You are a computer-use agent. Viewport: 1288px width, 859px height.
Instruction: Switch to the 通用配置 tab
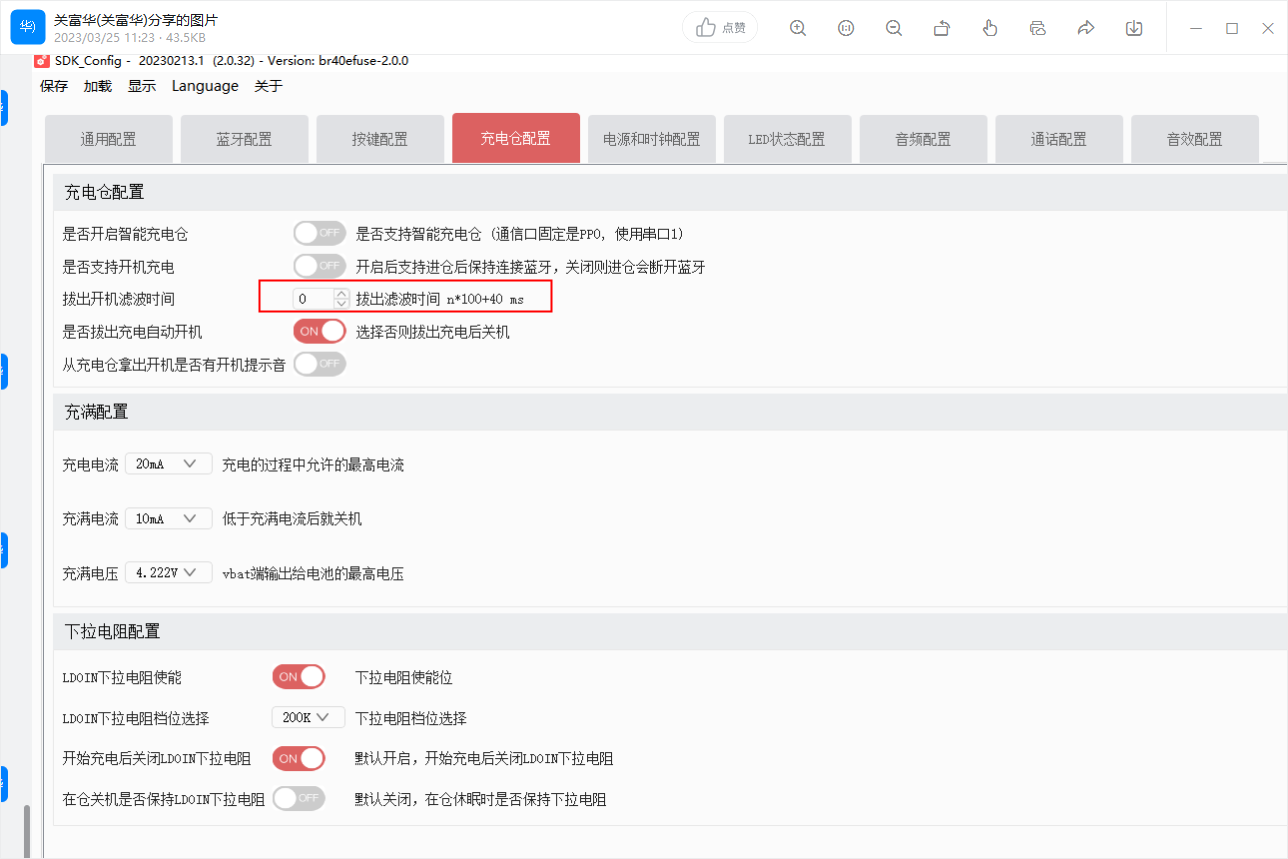pos(109,138)
